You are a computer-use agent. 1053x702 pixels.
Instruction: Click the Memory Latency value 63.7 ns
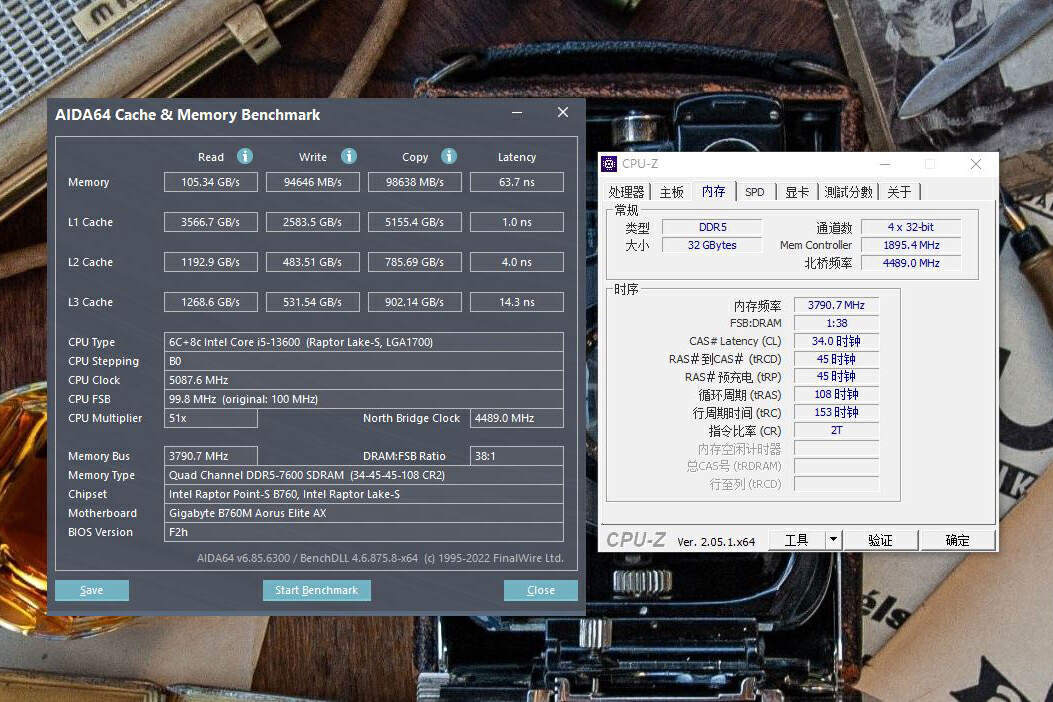coord(517,182)
